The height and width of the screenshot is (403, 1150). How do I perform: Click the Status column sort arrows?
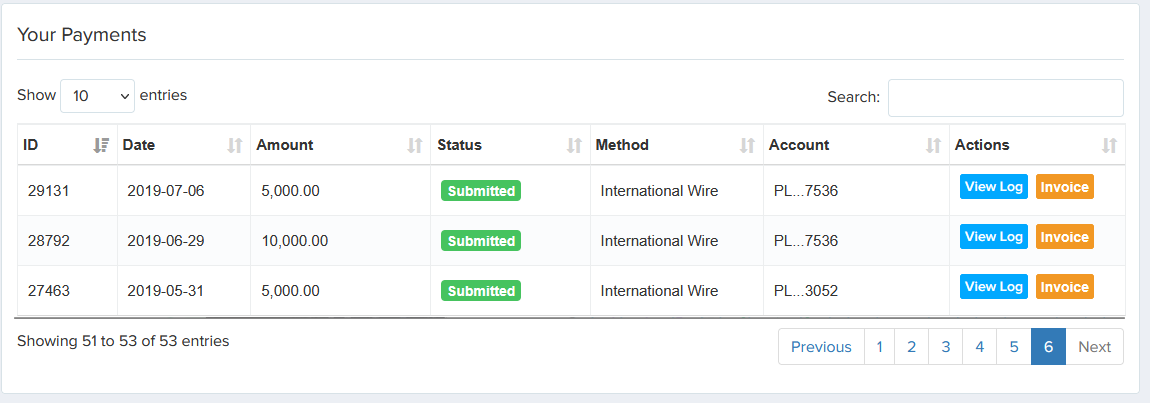click(x=574, y=145)
